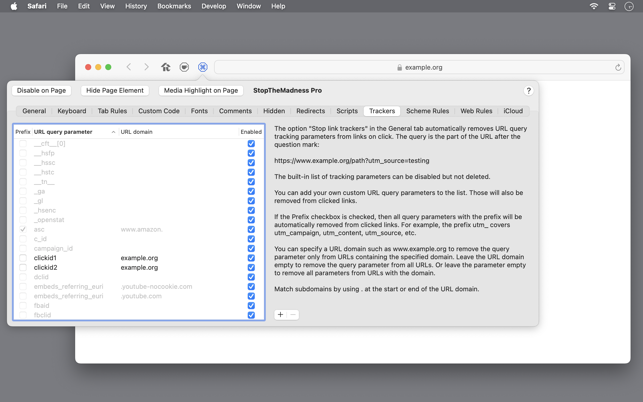
Task: Disable the dclid tracker checkbox
Action: (x=251, y=277)
